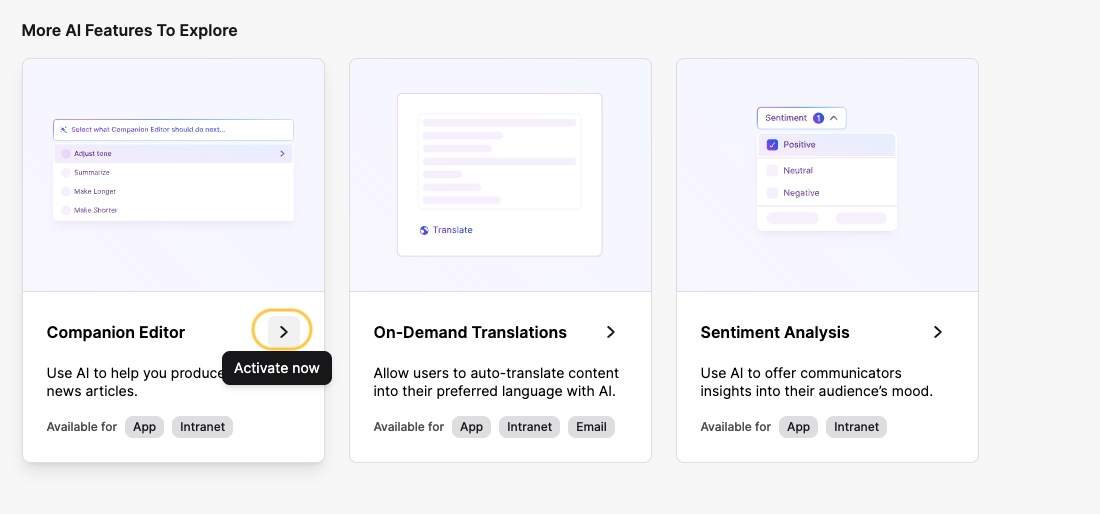Select Adjust tone option
This screenshot has height=514, width=1100.
(173, 154)
